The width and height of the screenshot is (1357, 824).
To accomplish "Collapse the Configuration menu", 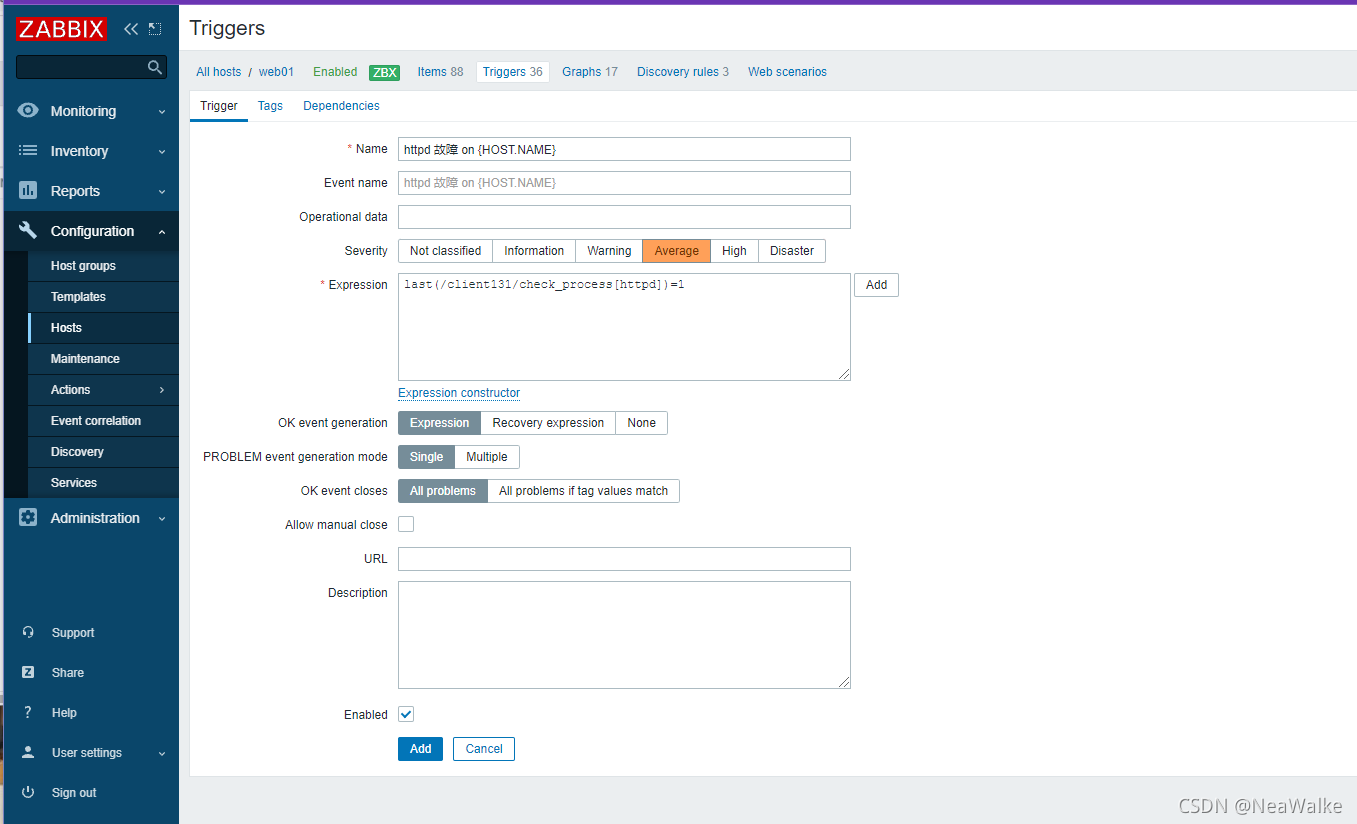I will click(162, 232).
